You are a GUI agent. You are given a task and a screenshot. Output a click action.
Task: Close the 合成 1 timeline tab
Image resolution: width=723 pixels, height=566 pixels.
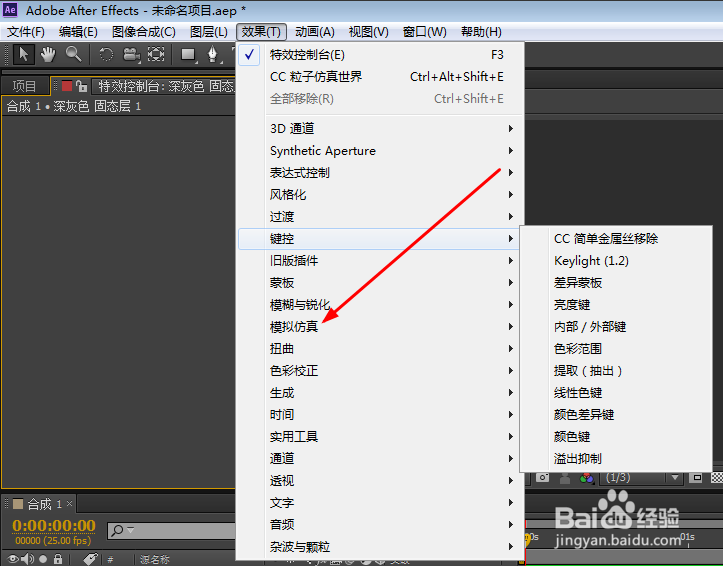[70, 503]
